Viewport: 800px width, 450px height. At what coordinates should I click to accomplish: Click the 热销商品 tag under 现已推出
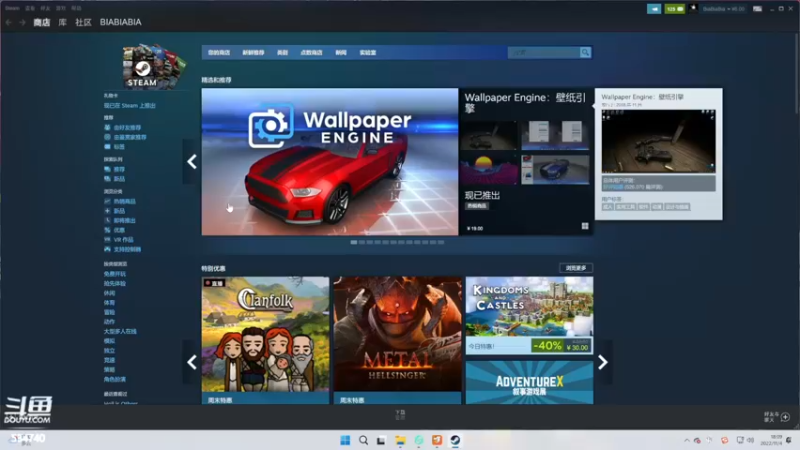pos(477,206)
